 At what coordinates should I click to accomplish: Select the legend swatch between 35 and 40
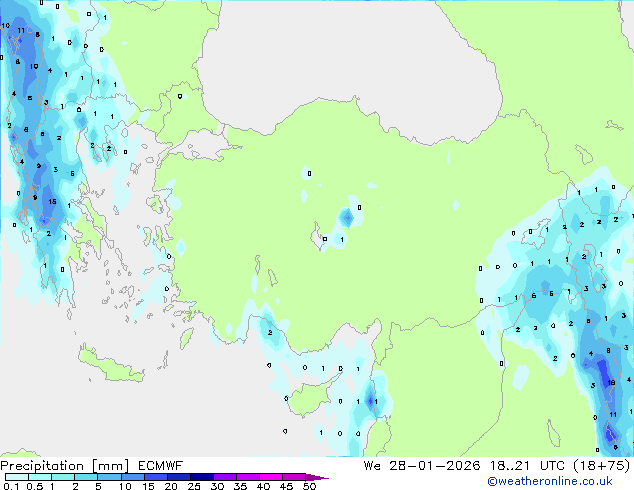[248, 477]
